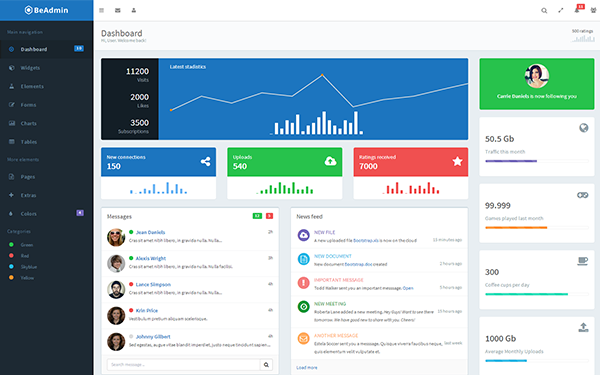Image resolution: width=600 pixels, height=375 pixels.
Task: Open Dashboard in the sidebar
Action: (x=46, y=49)
